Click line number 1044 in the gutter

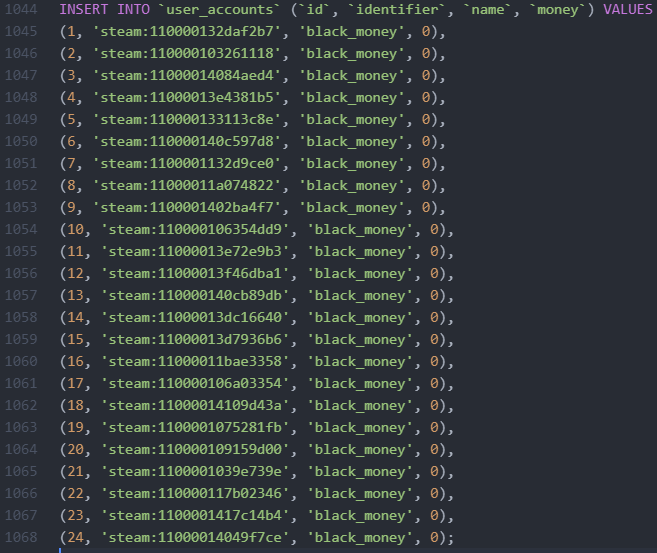click(21, 9)
